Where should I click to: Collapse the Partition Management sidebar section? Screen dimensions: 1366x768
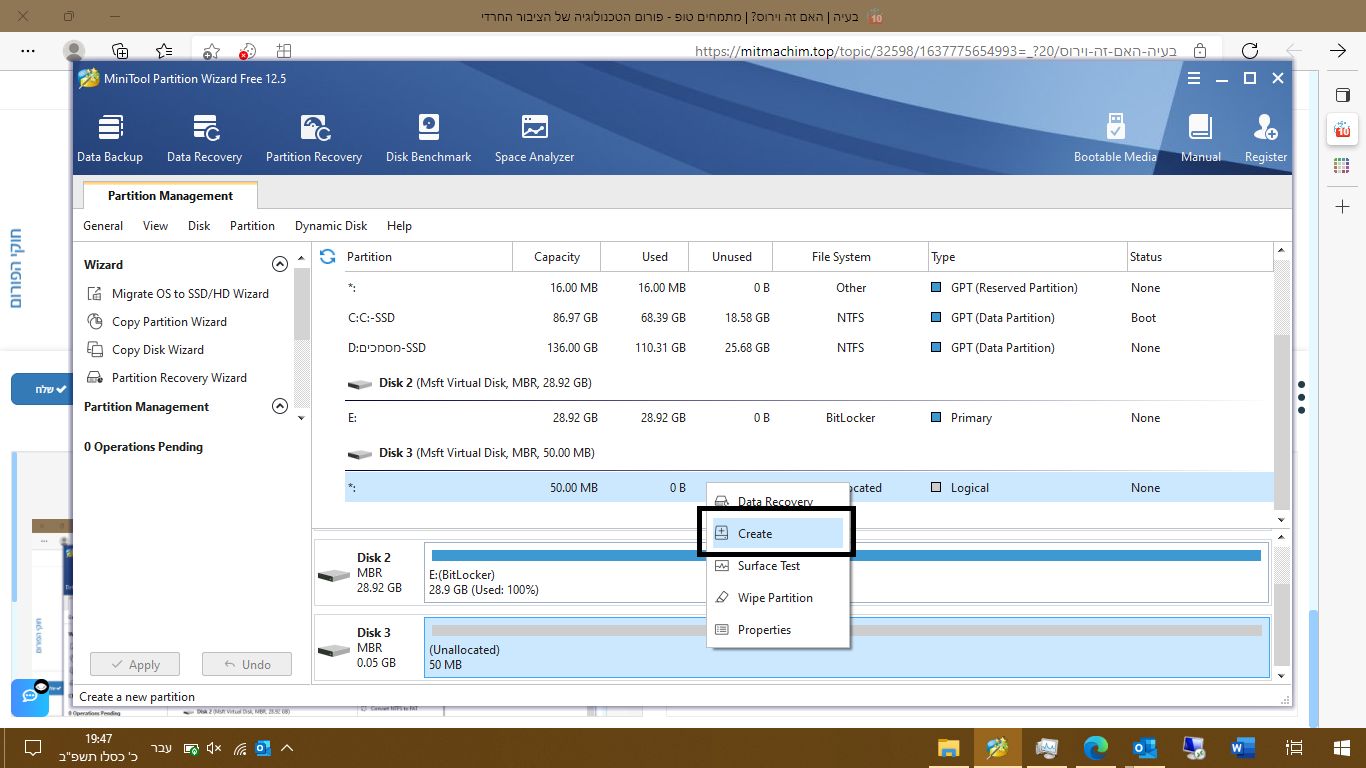click(280, 407)
